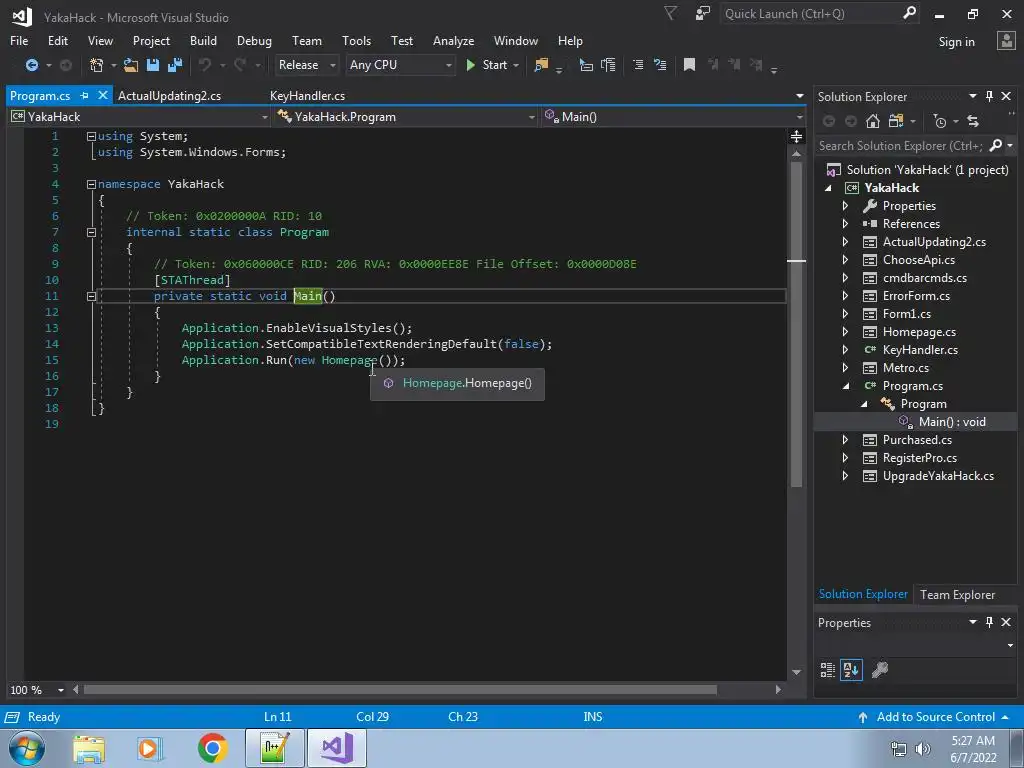
Task: Go Home in Solution Explorer toolbar
Action: point(872,121)
